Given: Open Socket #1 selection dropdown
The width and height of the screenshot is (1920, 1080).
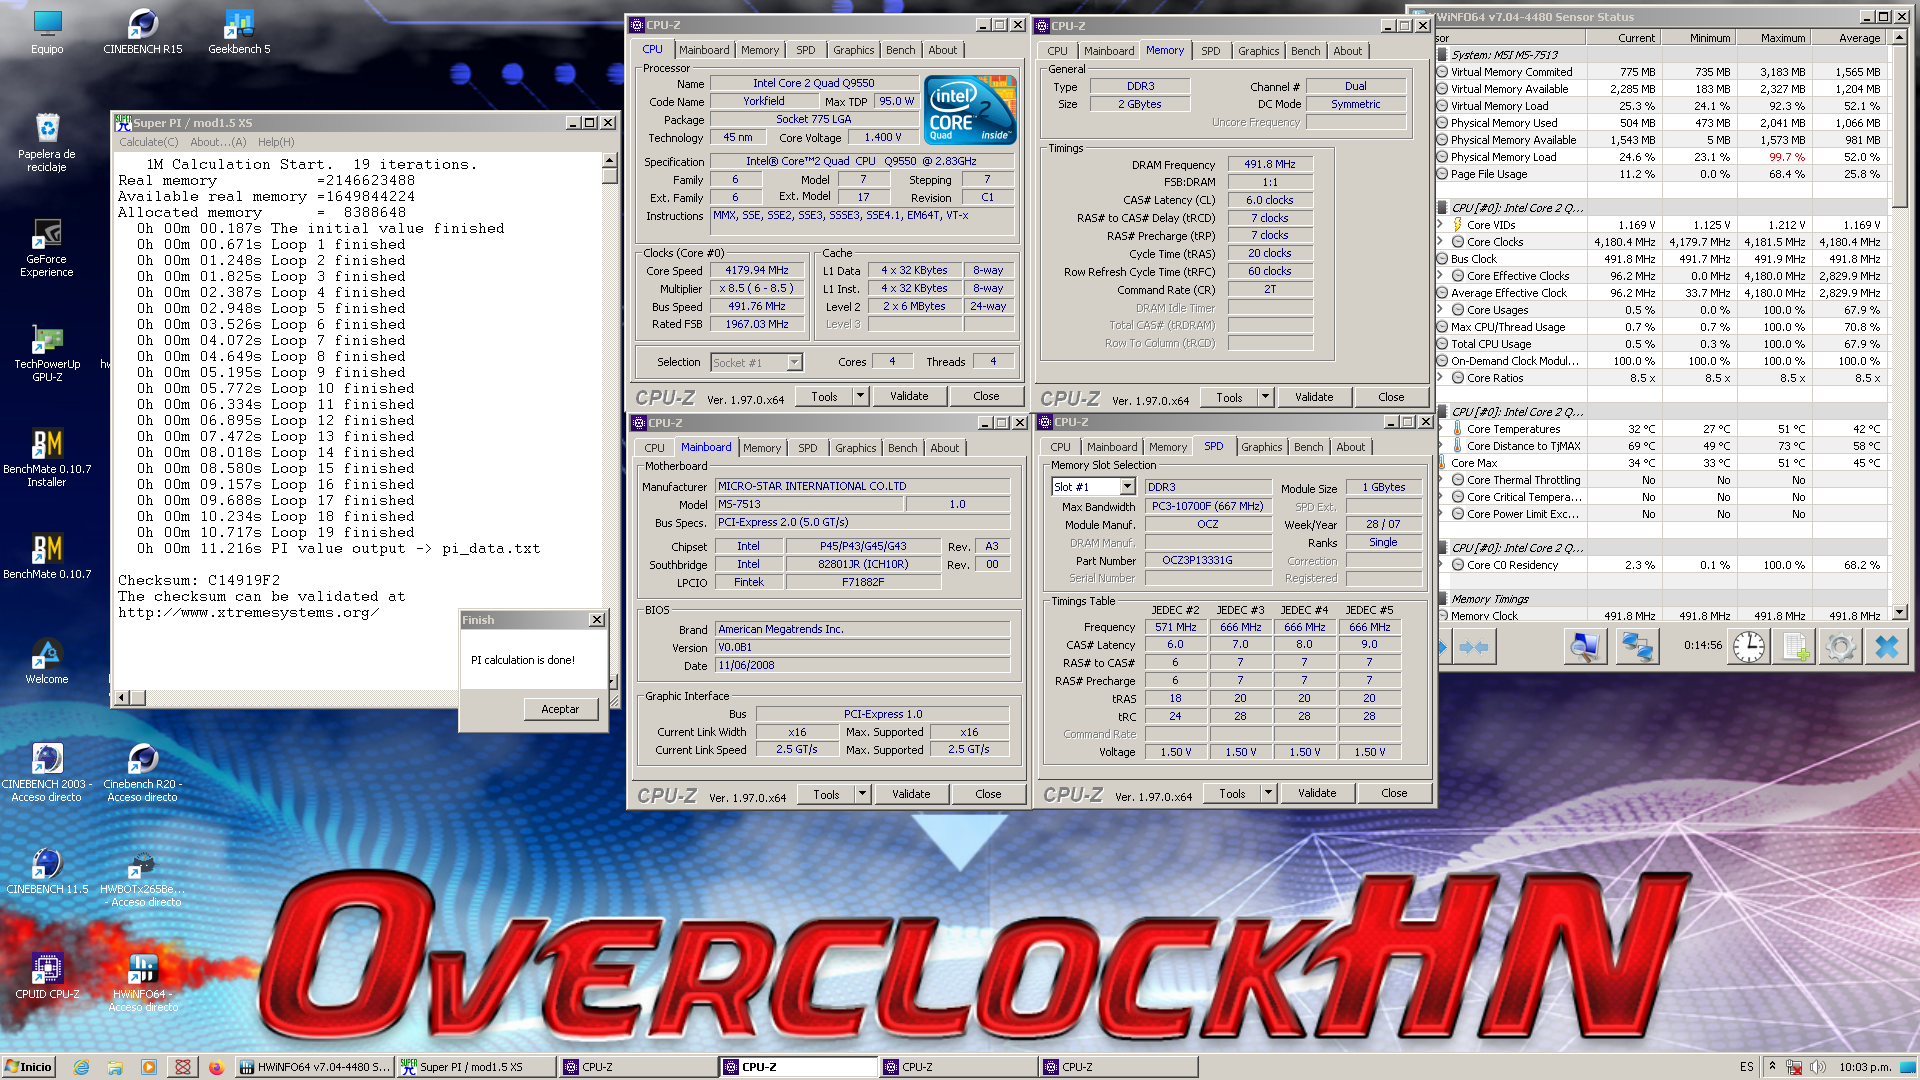Looking at the screenshot, I should (x=794, y=362).
